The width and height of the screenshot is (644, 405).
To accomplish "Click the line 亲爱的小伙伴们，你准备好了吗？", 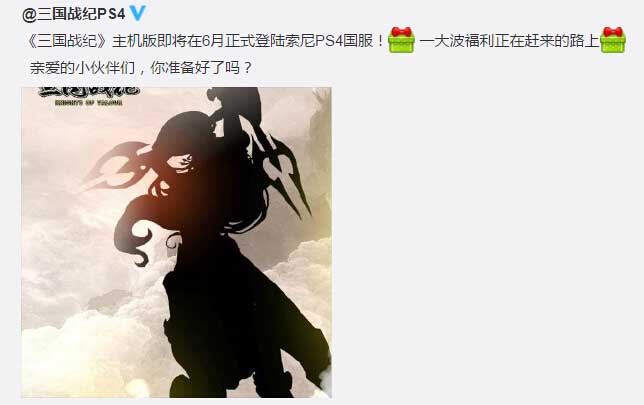I will tap(140, 68).
